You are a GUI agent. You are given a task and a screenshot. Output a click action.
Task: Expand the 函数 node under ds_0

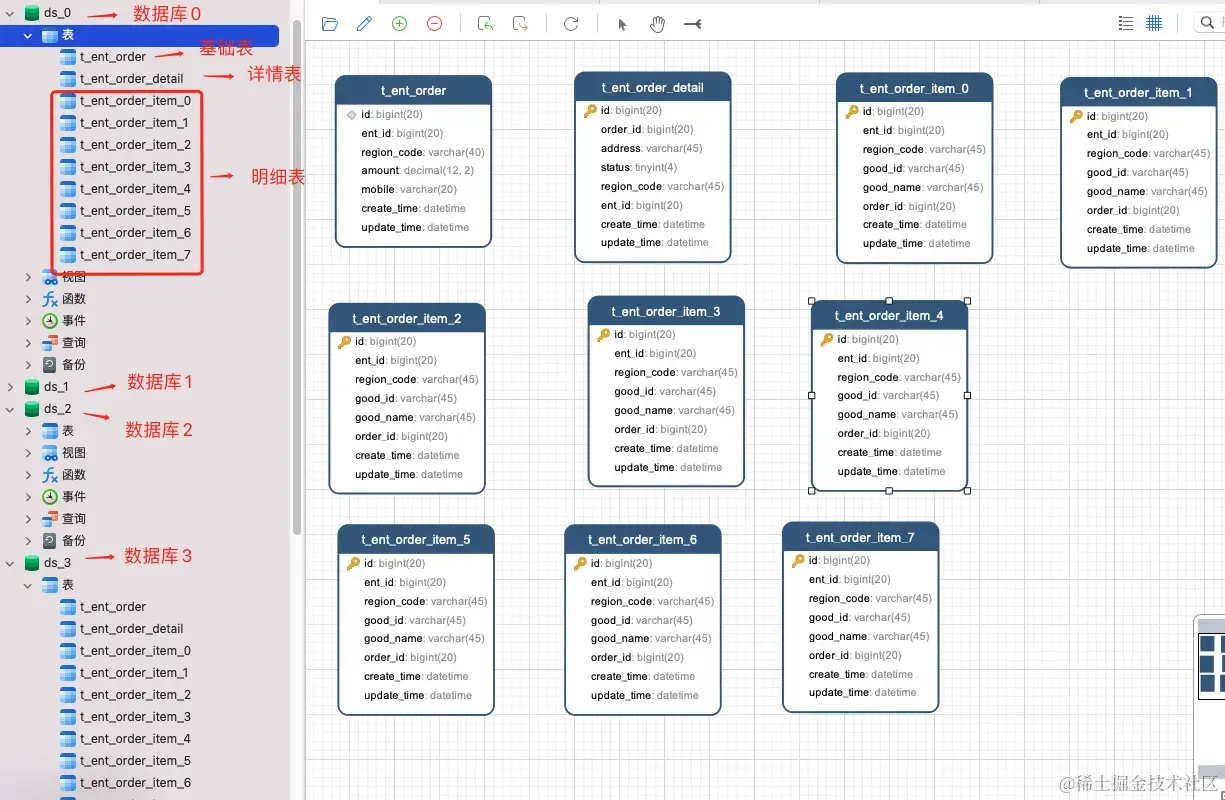[29, 299]
